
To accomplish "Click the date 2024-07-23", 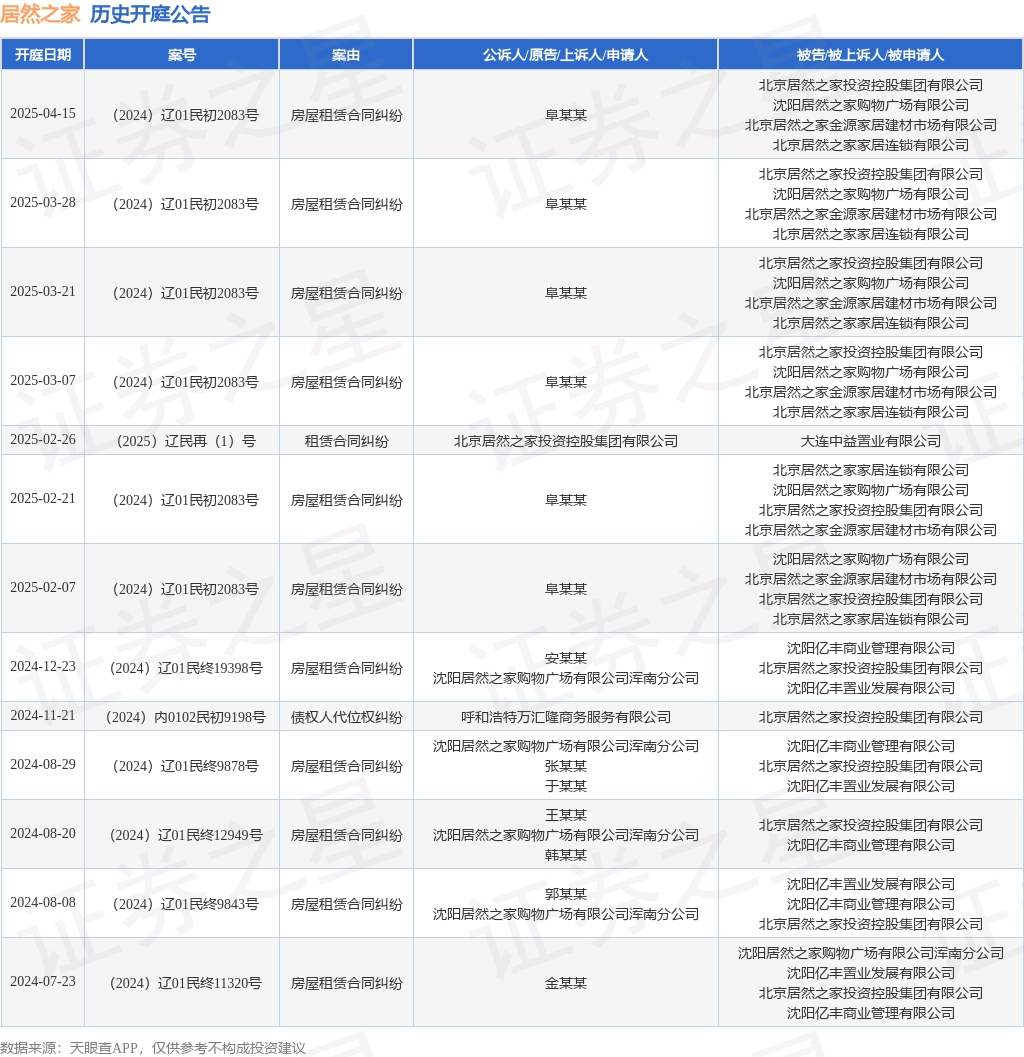I will point(42,981).
